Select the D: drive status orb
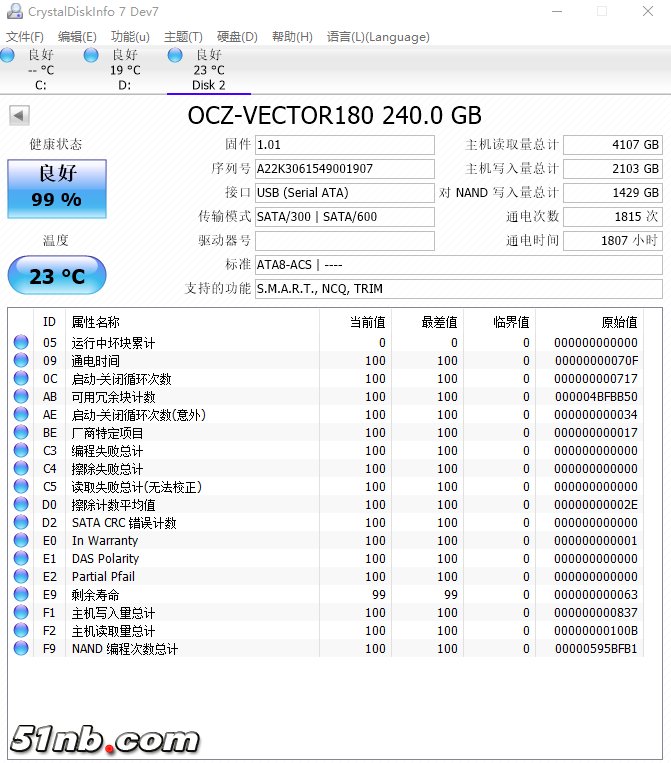The height and width of the screenshot is (763, 671). pyautogui.click(x=92, y=55)
